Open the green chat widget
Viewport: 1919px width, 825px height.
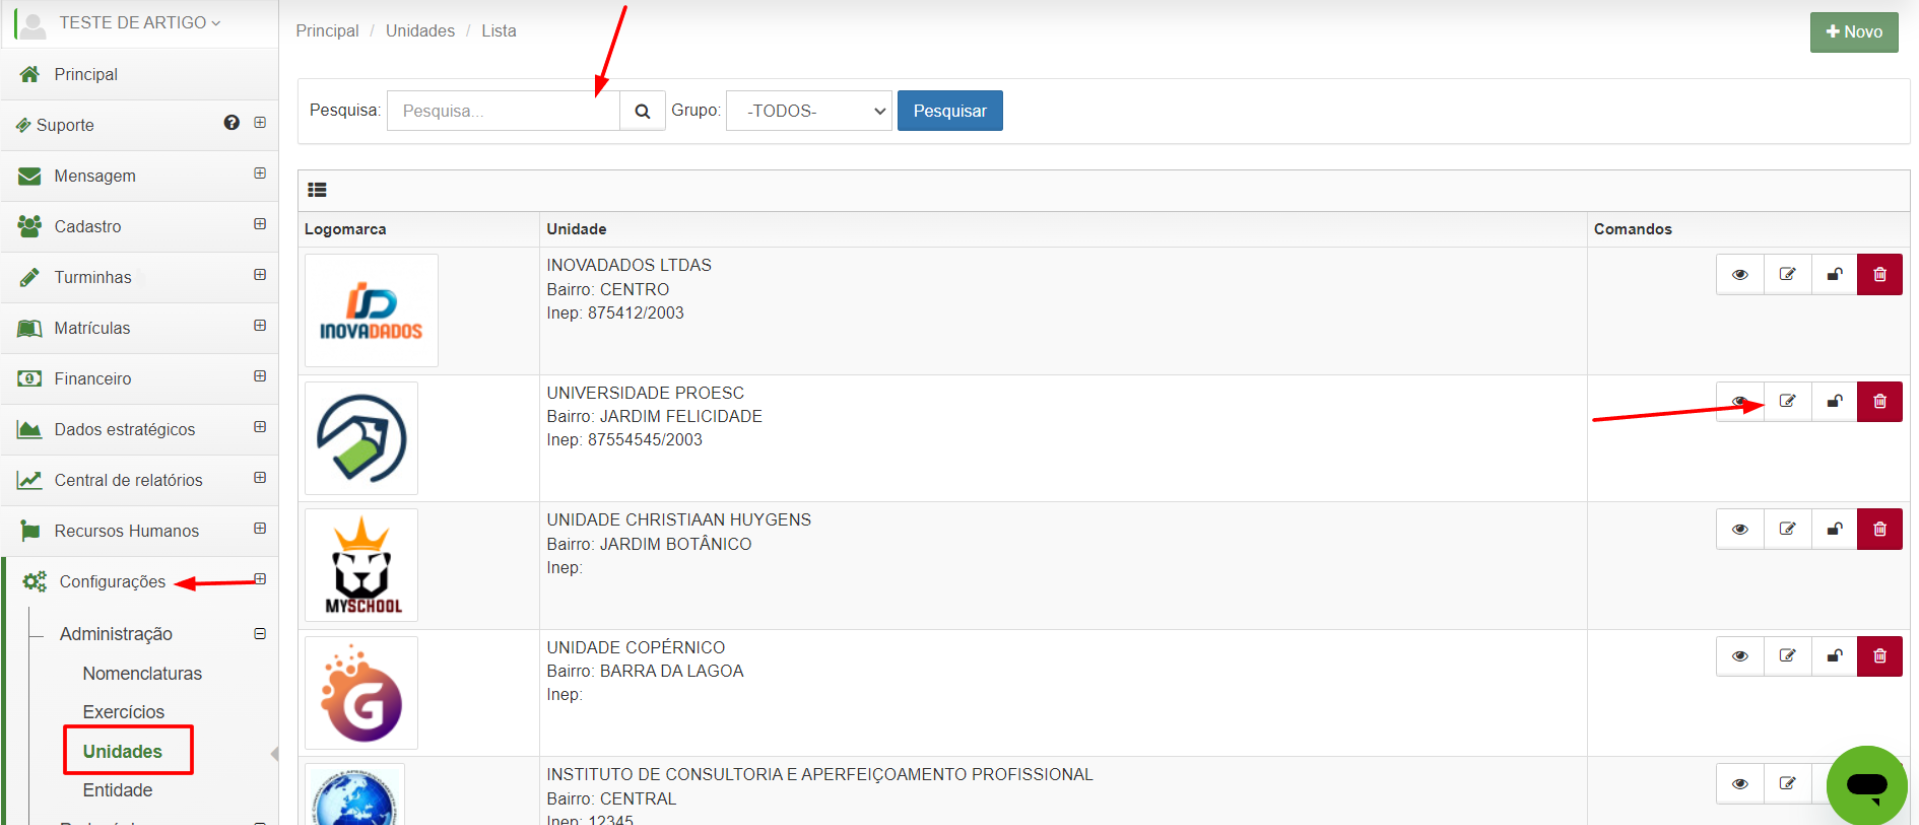click(1866, 785)
